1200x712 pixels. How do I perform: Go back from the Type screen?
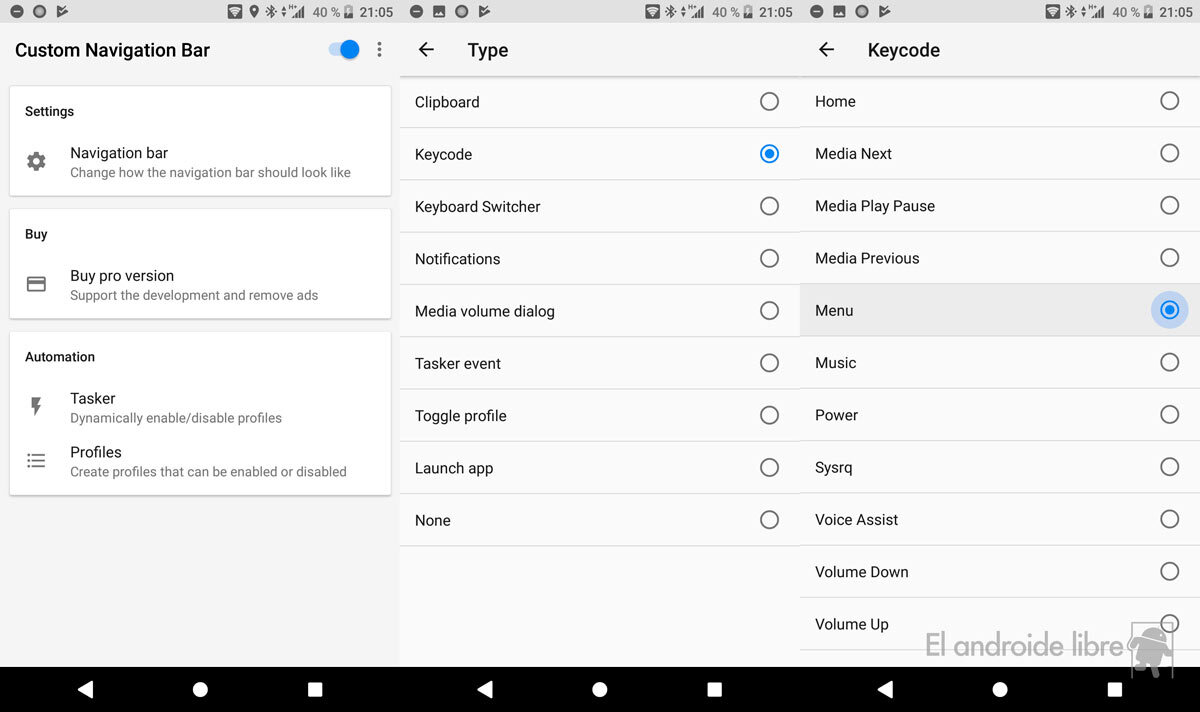point(426,50)
